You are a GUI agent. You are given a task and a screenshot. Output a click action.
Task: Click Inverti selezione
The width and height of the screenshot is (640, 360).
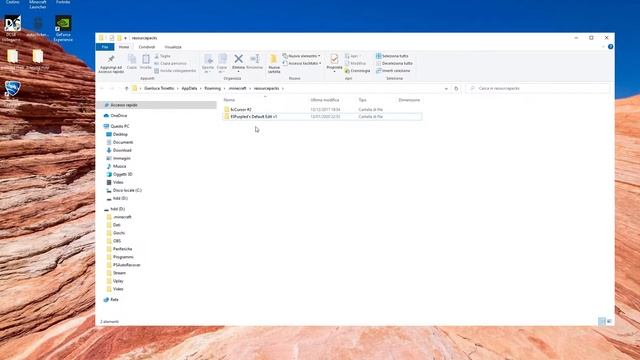(393, 71)
